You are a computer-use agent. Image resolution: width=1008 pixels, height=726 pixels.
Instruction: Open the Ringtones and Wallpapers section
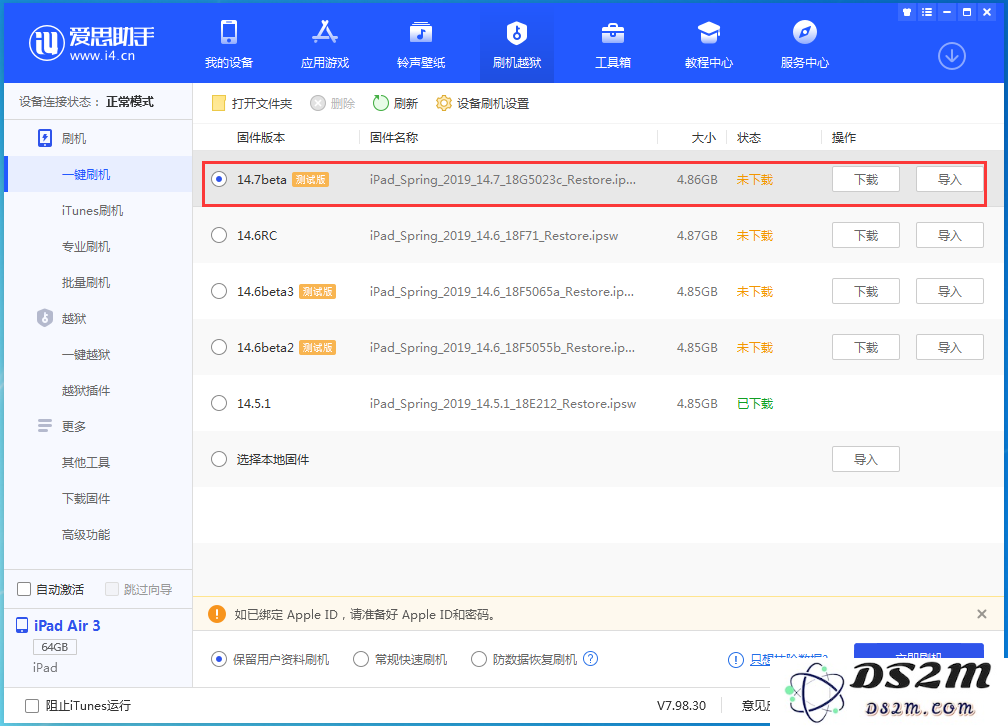[x=421, y=44]
